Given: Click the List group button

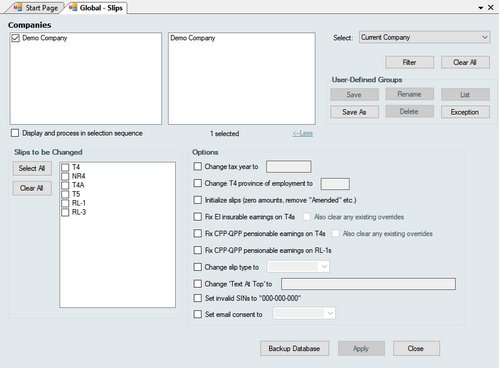Looking at the screenshot, I should (x=465, y=95).
